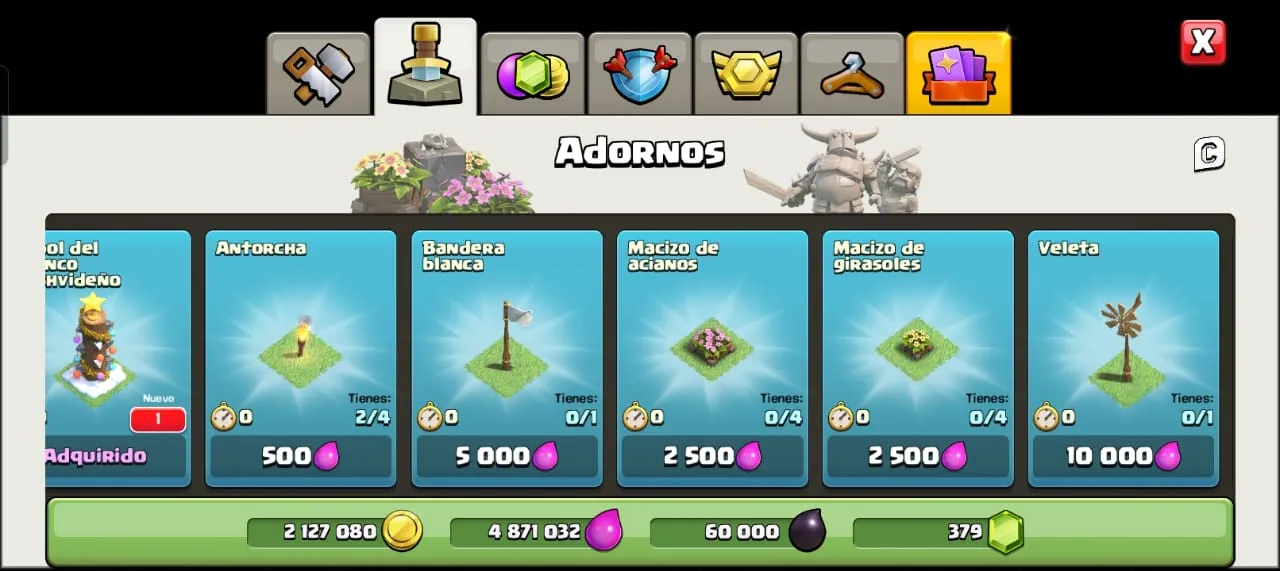The width and height of the screenshot is (1280, 571).
Task: Buy the Antorcha for 500 elixir
Action: coord(301,456)
